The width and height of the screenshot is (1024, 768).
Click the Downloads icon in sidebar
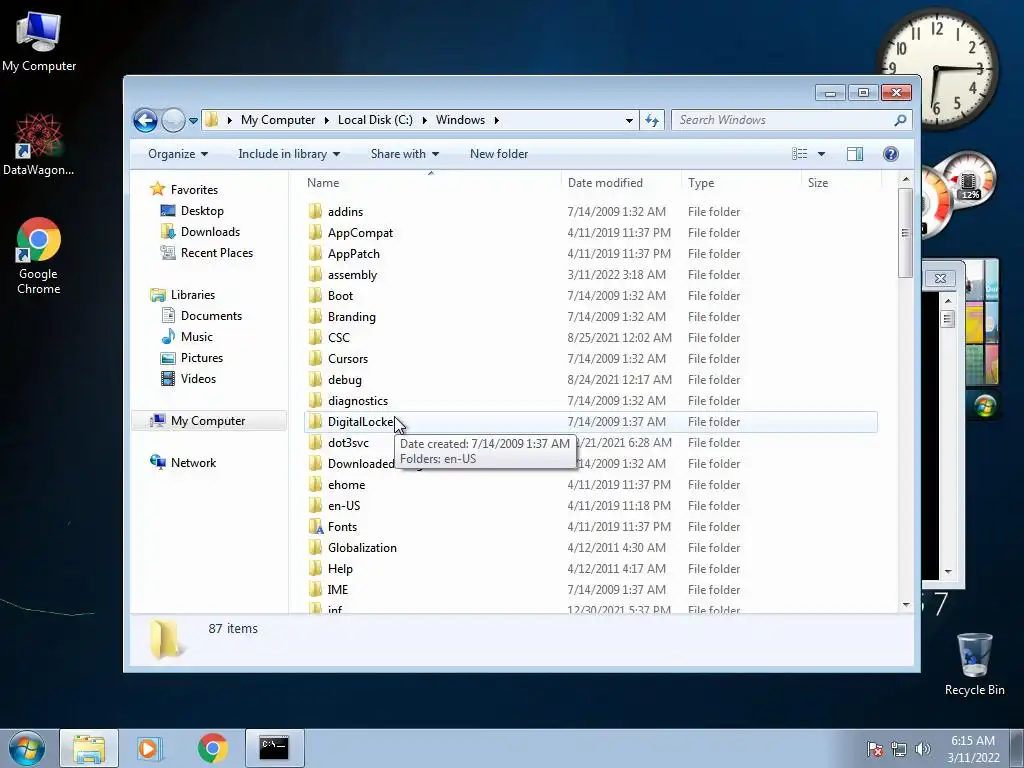coord(168,231)
